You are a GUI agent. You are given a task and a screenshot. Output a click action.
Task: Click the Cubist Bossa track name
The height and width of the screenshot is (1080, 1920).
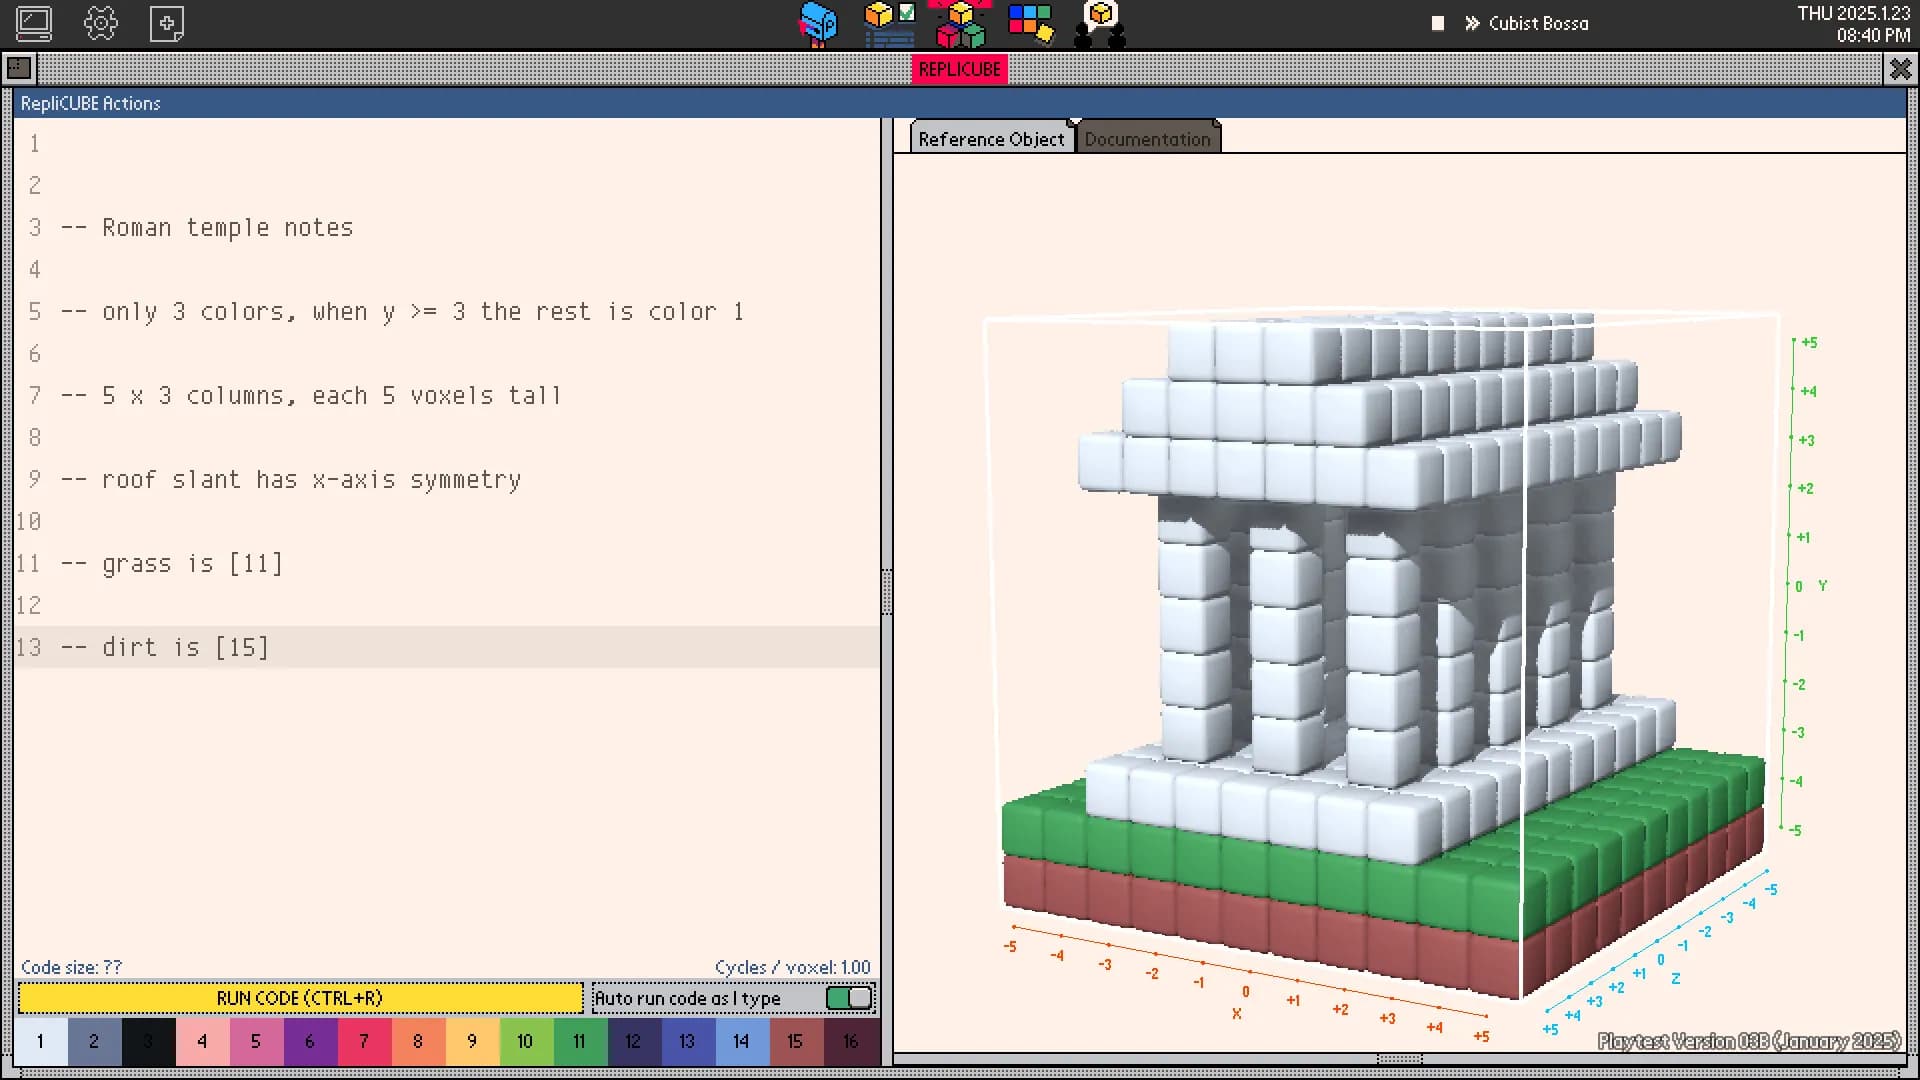(1539, 23)
